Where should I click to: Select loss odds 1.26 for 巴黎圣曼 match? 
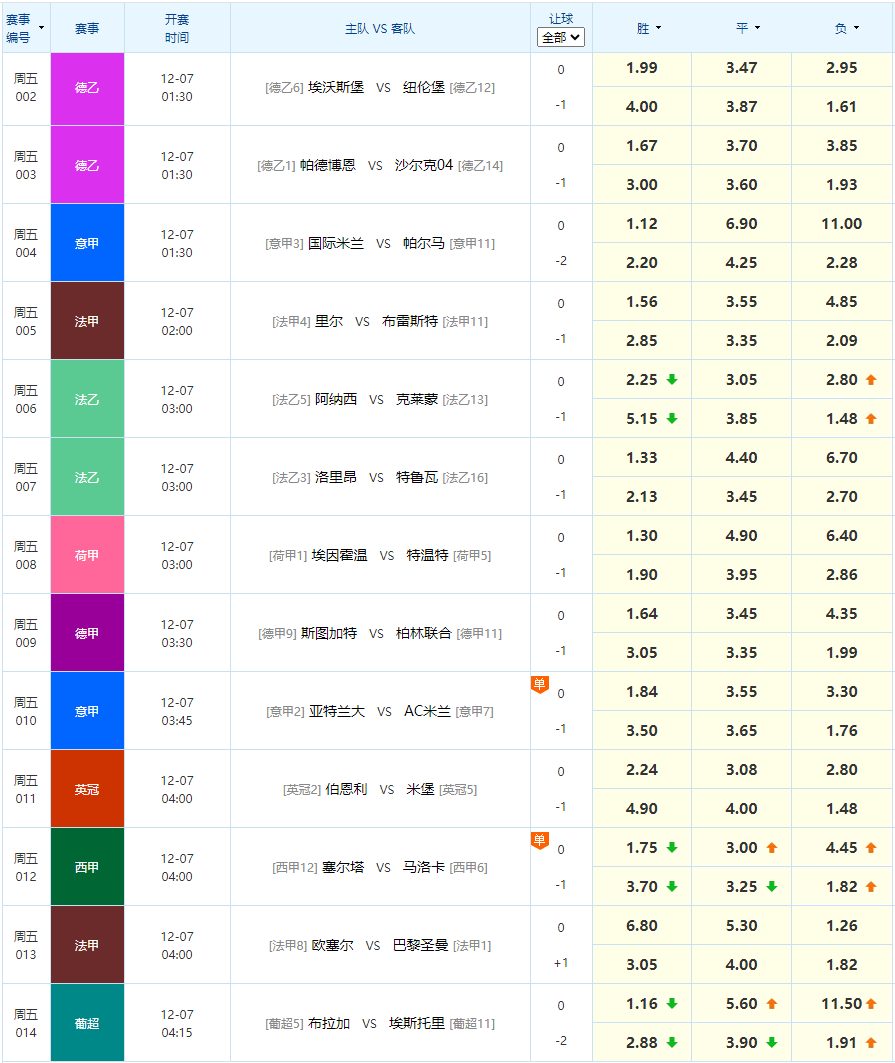[x=842, y=925]
